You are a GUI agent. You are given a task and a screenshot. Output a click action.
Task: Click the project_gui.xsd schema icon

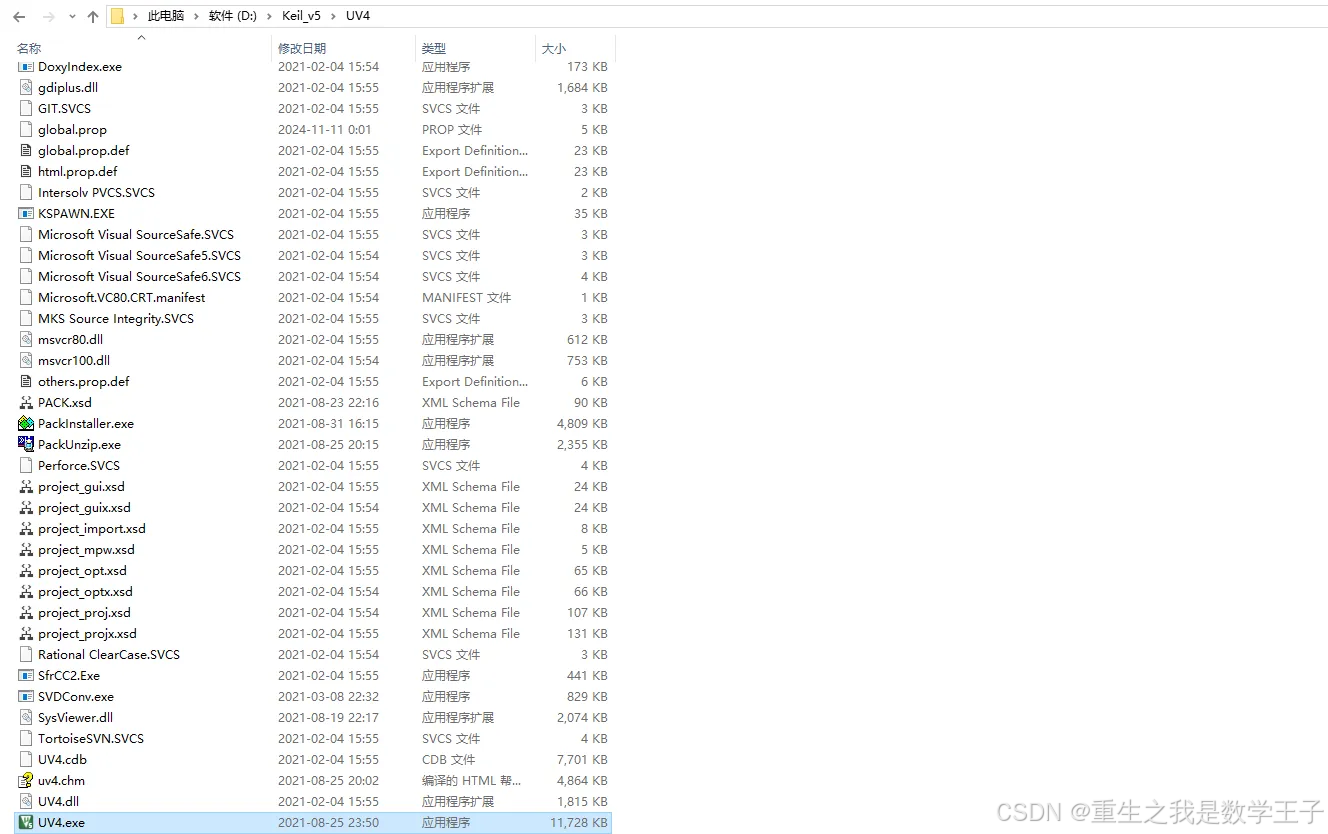(26, 486)
